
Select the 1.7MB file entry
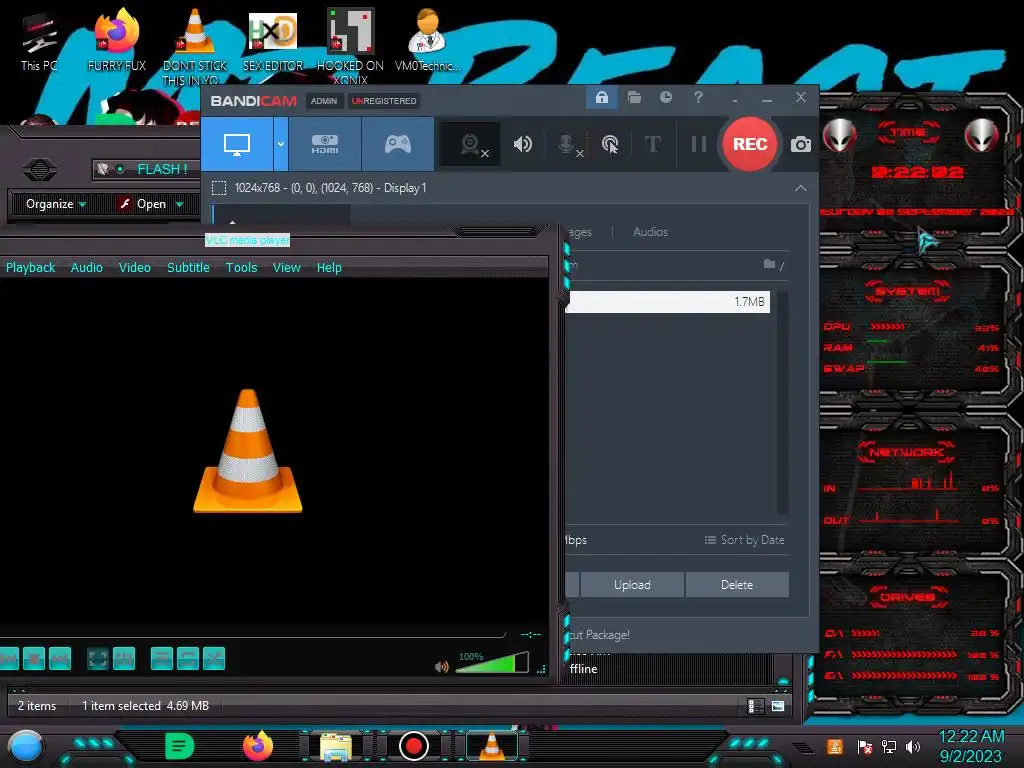pyautogui.click(x=669, y=302)
